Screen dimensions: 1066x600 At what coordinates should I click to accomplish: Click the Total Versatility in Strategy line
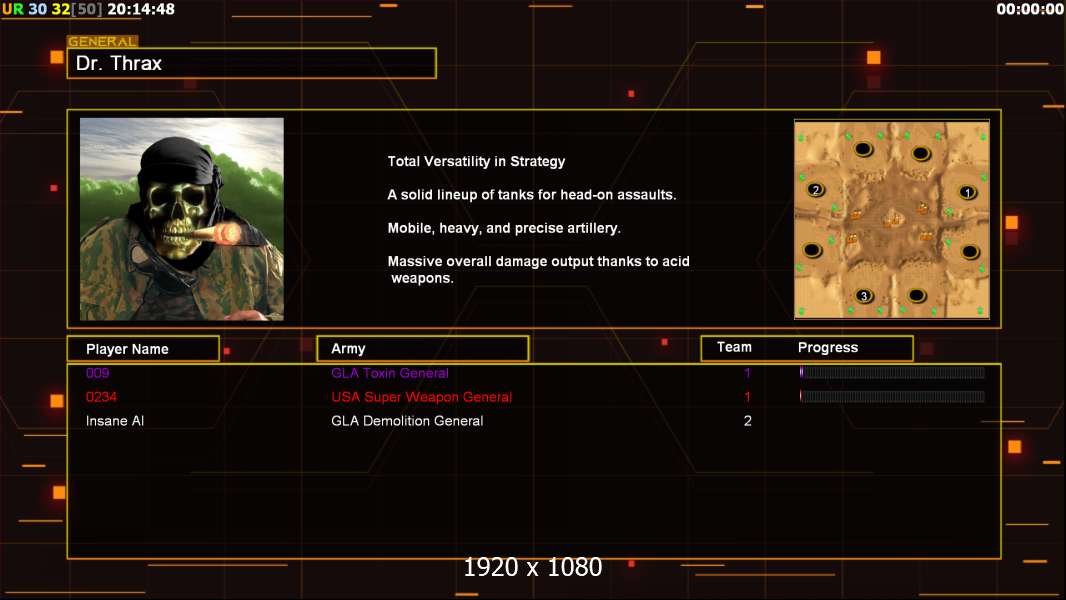476,161
